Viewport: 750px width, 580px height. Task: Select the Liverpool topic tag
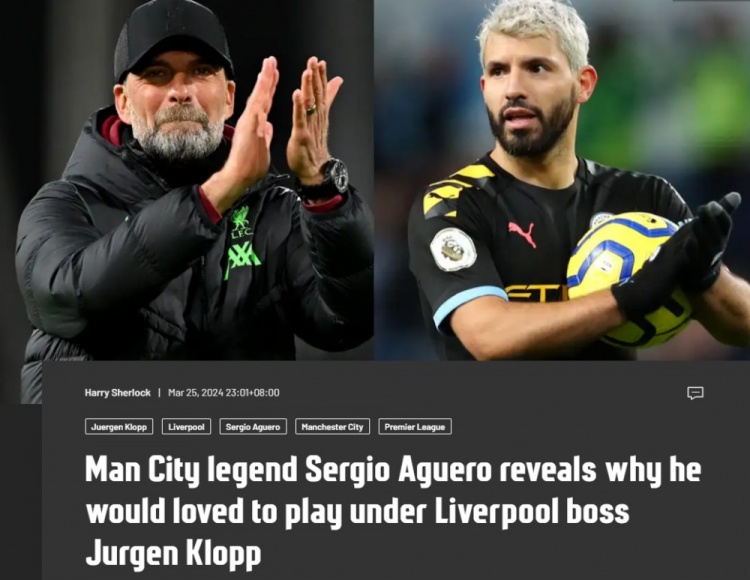click(187, 427)
